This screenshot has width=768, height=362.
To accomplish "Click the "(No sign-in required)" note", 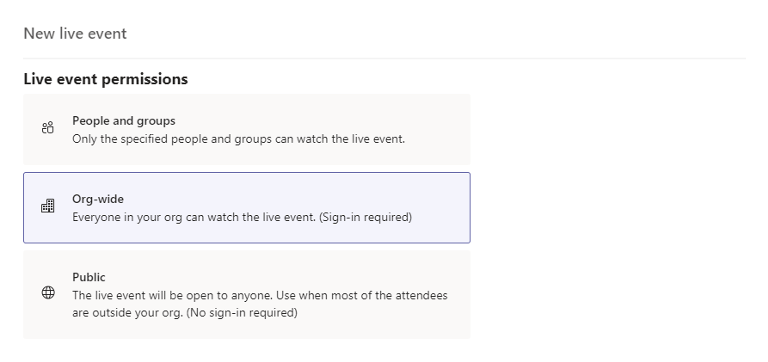I will 241,313.
